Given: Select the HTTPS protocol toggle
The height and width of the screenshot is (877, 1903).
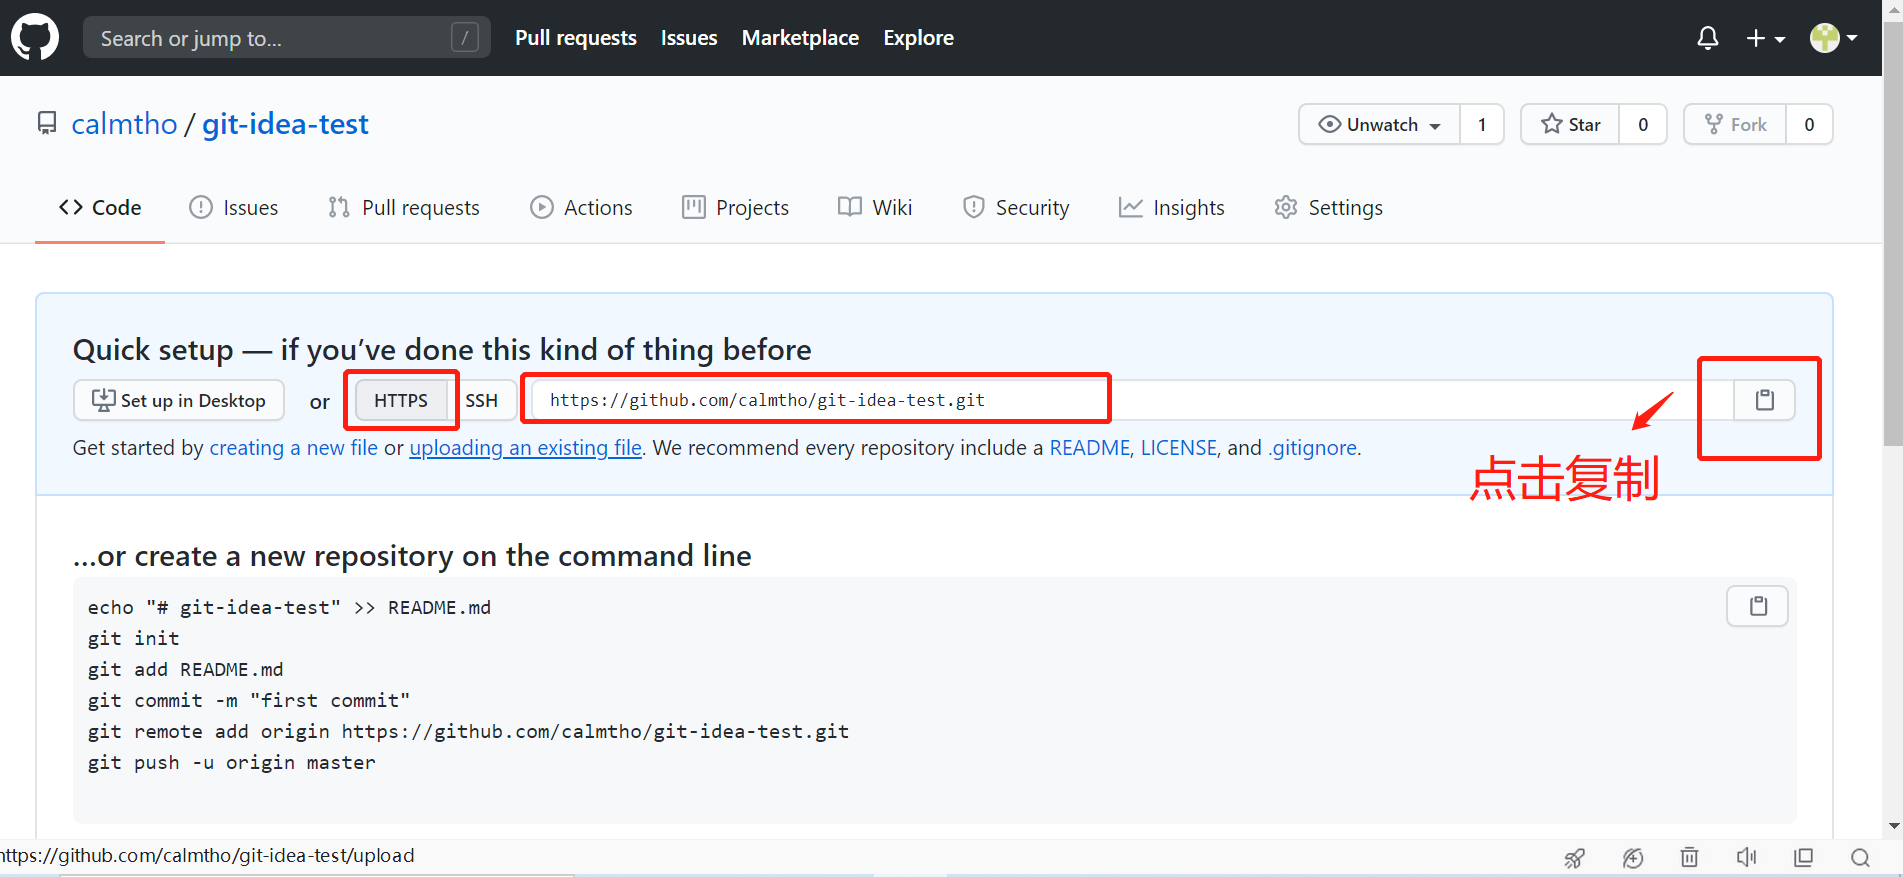Looking at the screenshot, I should pyautogui.click(x=401, y=400).
